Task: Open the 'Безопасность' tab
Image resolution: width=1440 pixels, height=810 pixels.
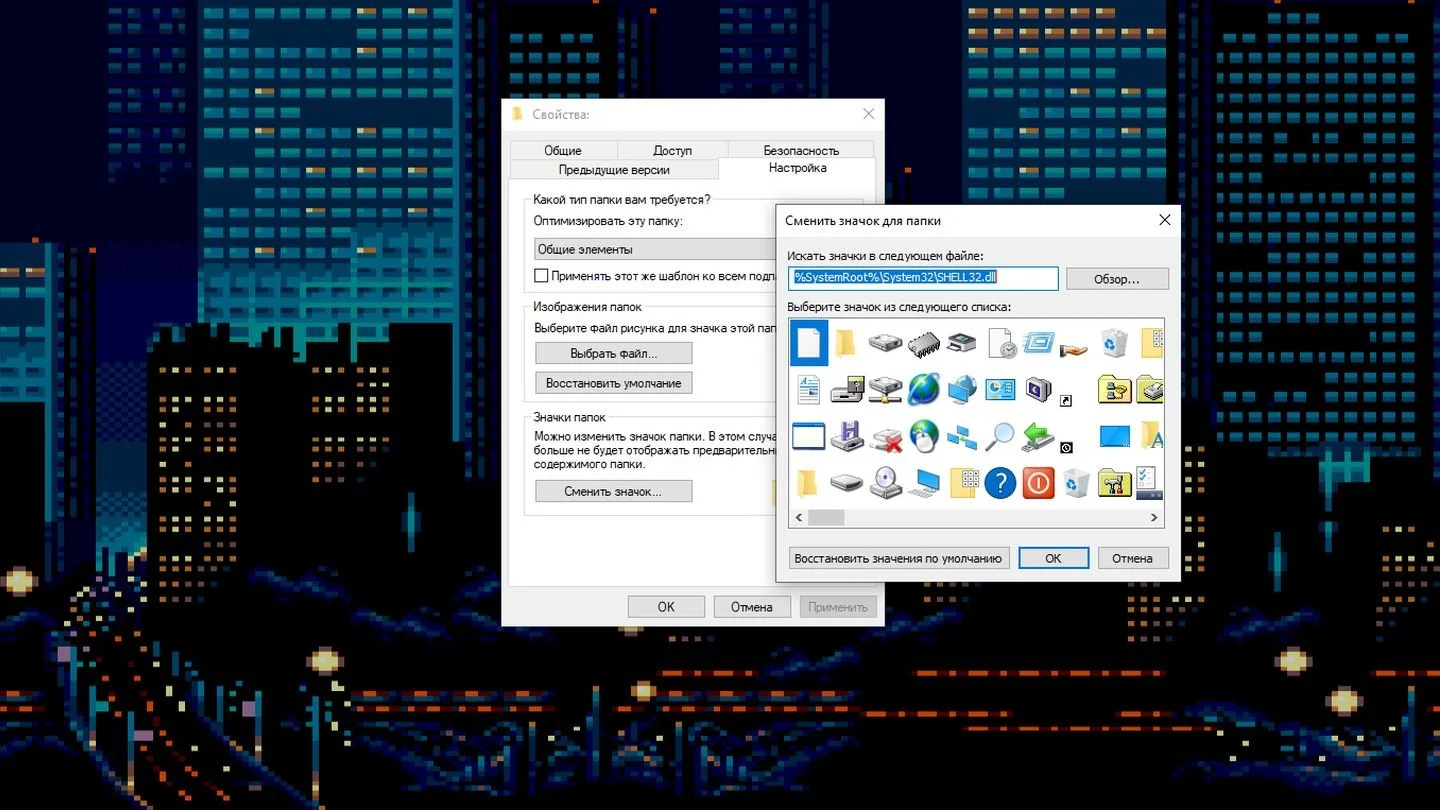Action: [801, 150]
